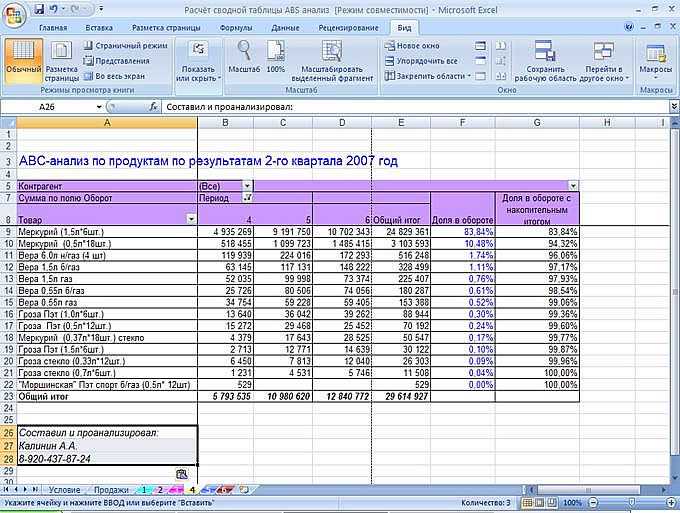Select the total cell 29 614 927
The height and width of the screenshot is (513, 680).
click(x=401, y=396)
